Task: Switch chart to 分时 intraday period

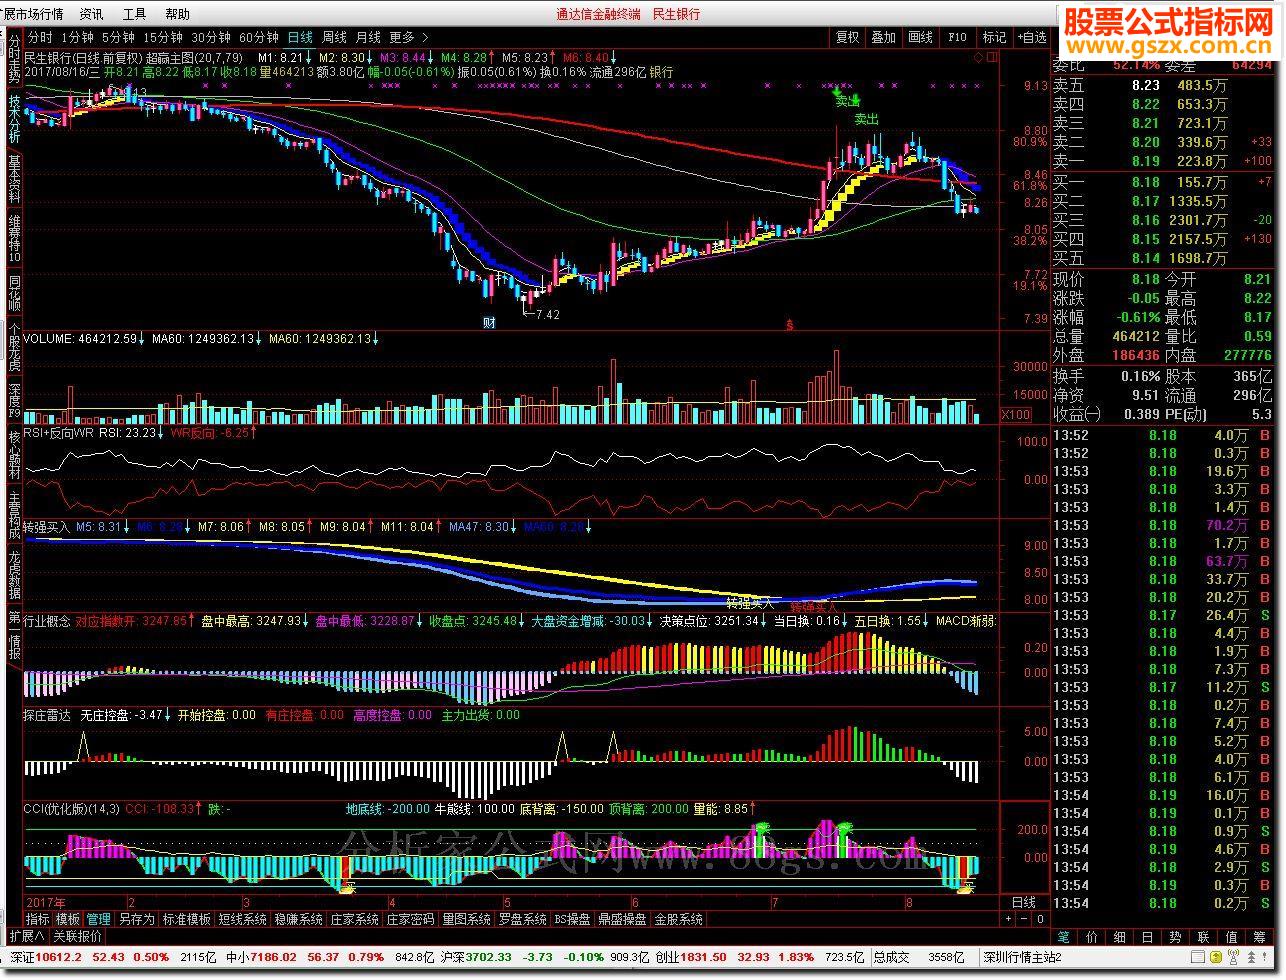Action: click(40, 37)
